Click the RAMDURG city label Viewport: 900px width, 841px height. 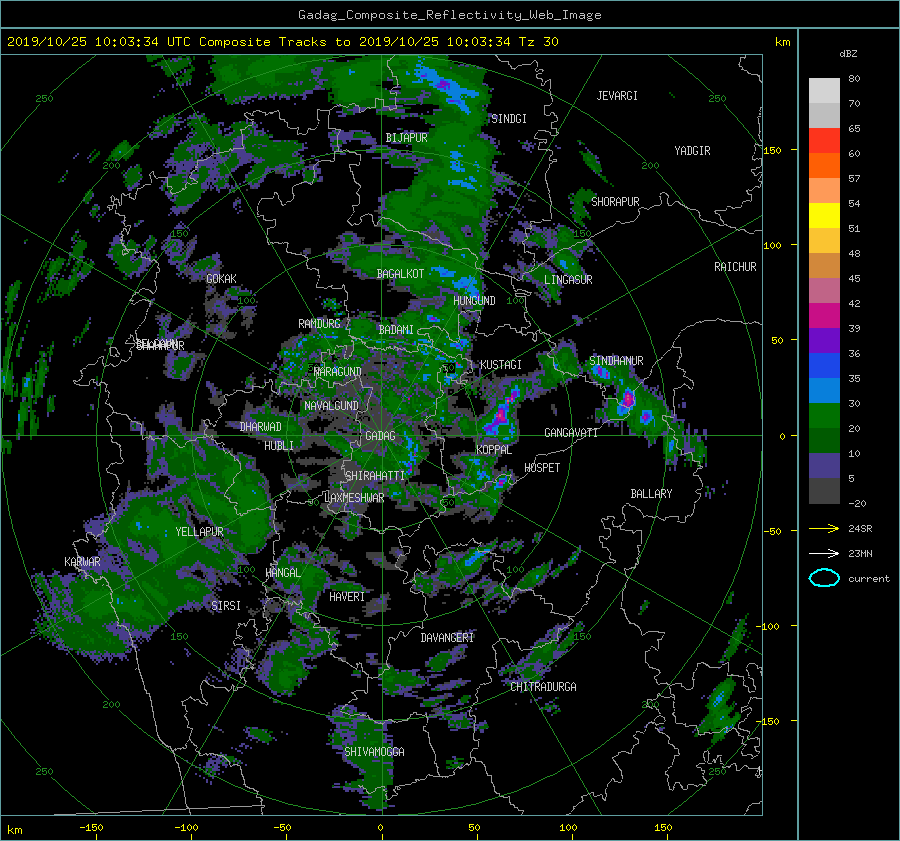pyautogui.click(x=319, y=324)
